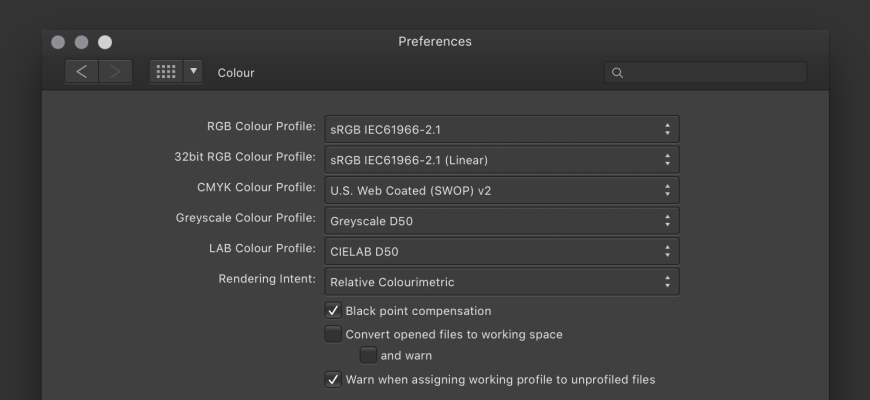Enable Convert opened files to working space

[x=333, y=334]
